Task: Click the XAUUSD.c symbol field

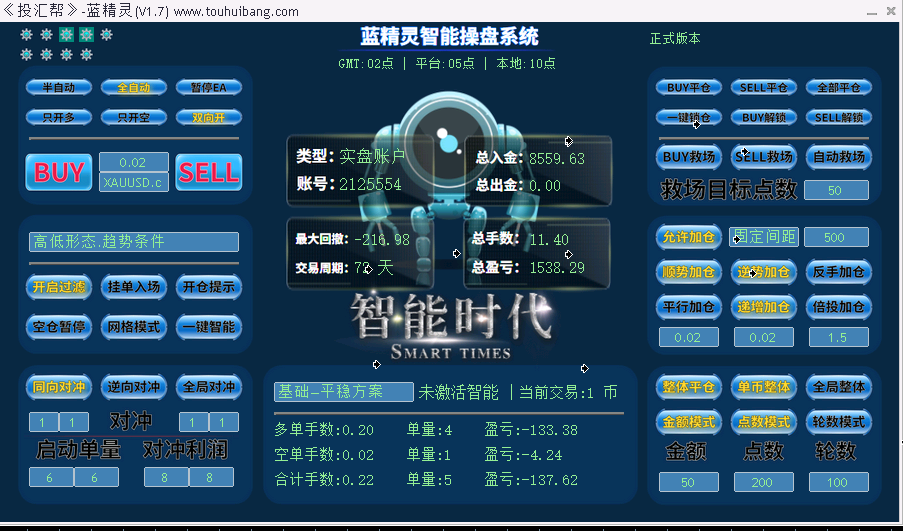Action: pyautogui.click(x=134, y=183)
